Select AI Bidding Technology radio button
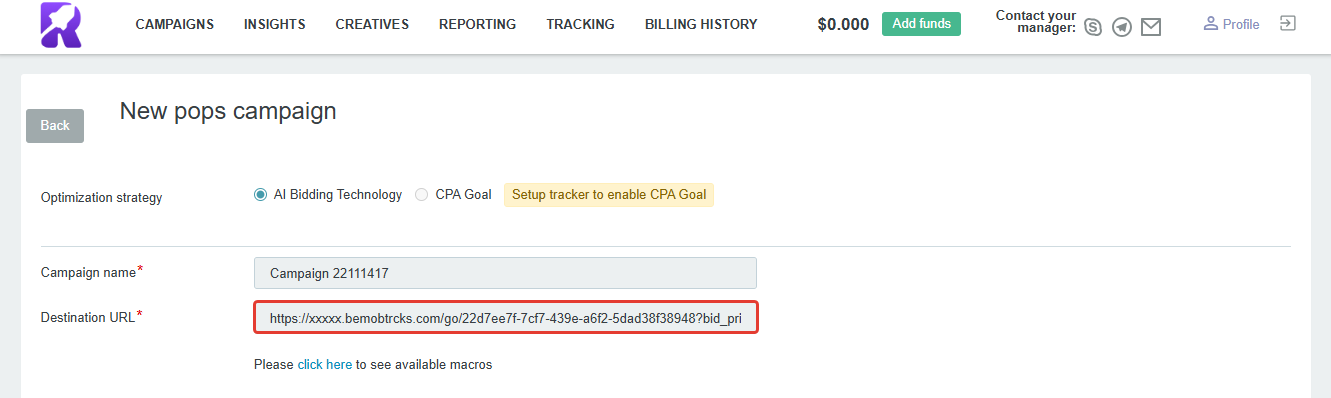The image size is (1331, 398). (261, 195)
